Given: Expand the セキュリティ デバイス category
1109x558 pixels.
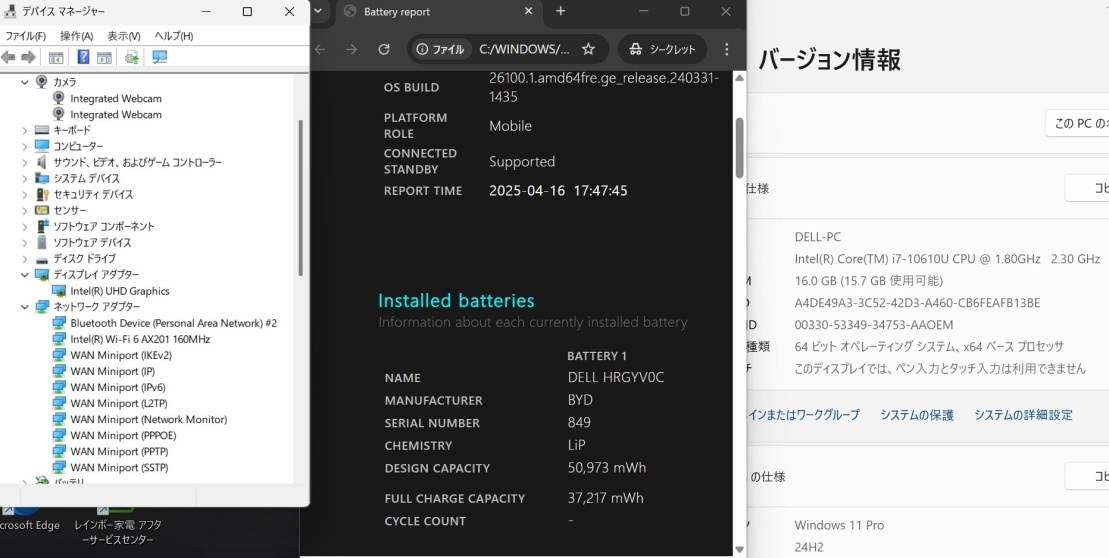Looking at the screenshot, I should click(x=25, y=194).
